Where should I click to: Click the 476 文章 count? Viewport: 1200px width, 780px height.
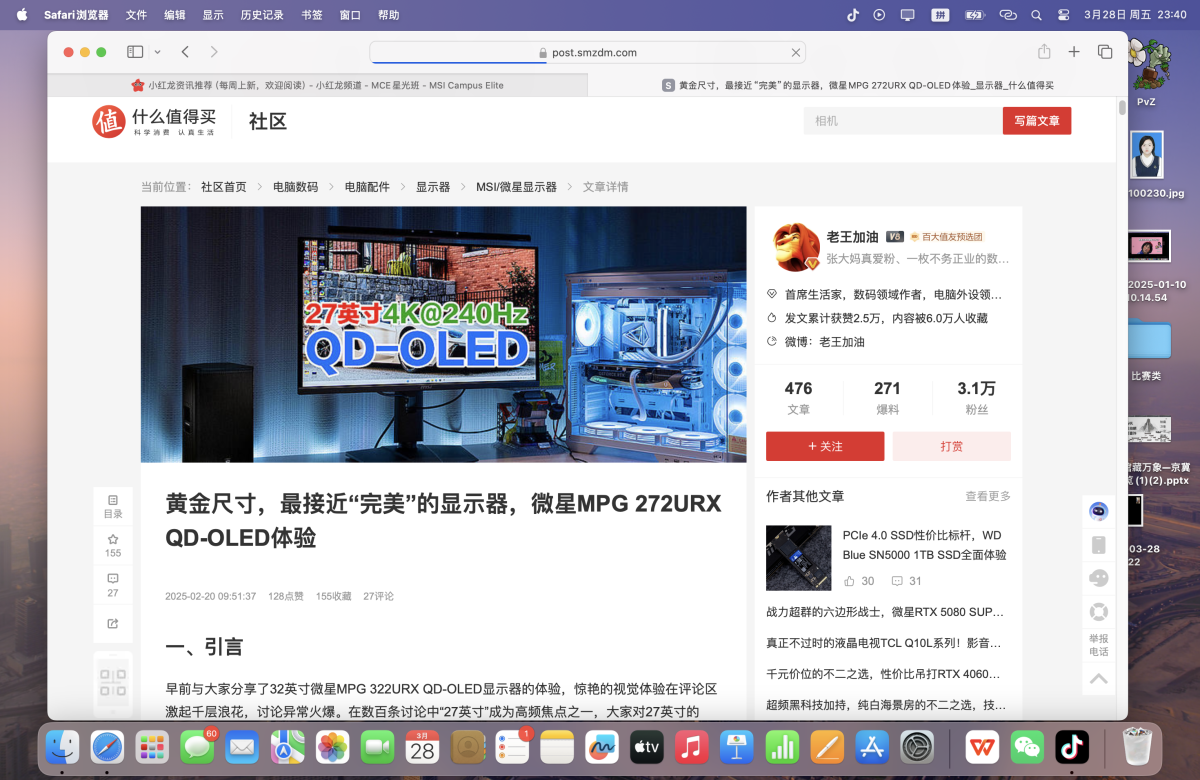(x=798, y=397)
